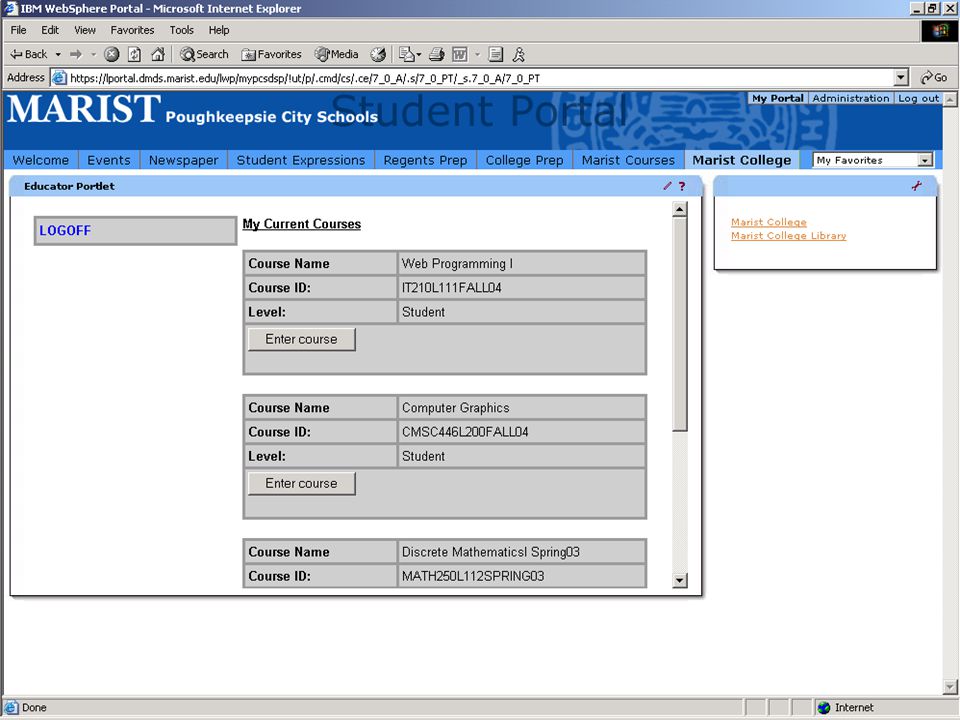
Task: Click the Internet zone globe icon in status bar
Action: click(x=824, y=707)
